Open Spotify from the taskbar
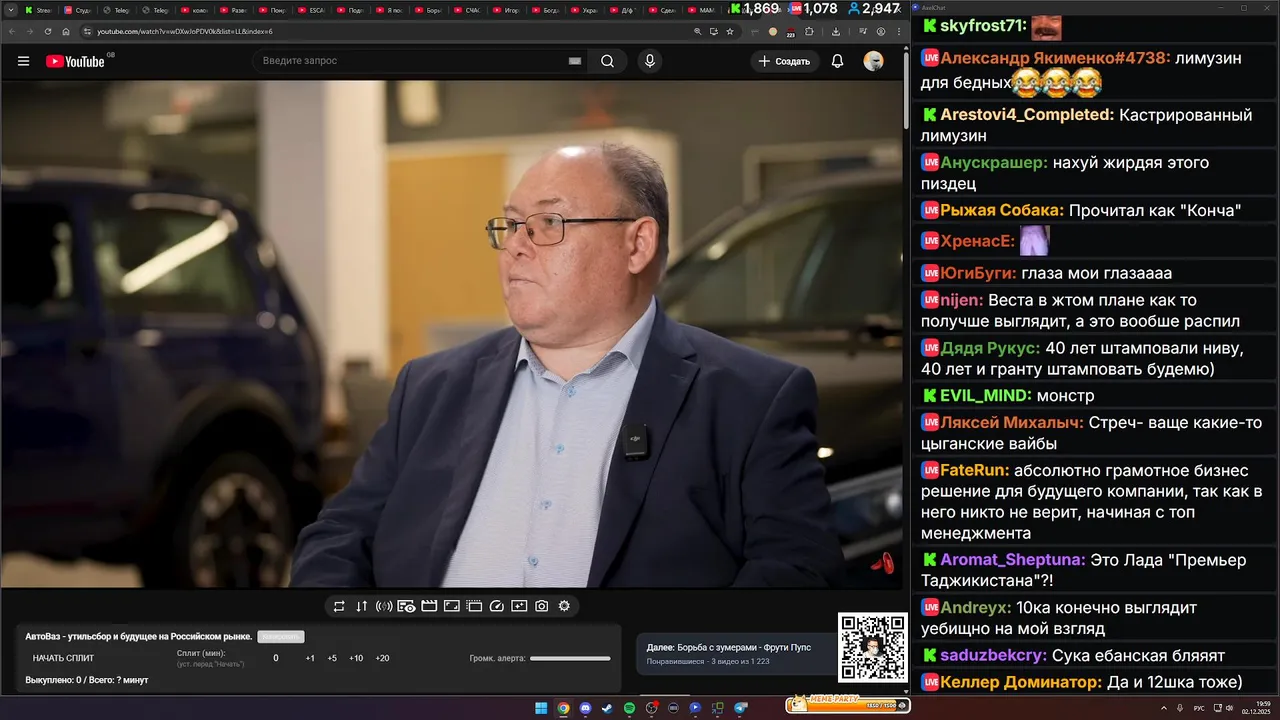1280x720 pixels. click(629, 708)
